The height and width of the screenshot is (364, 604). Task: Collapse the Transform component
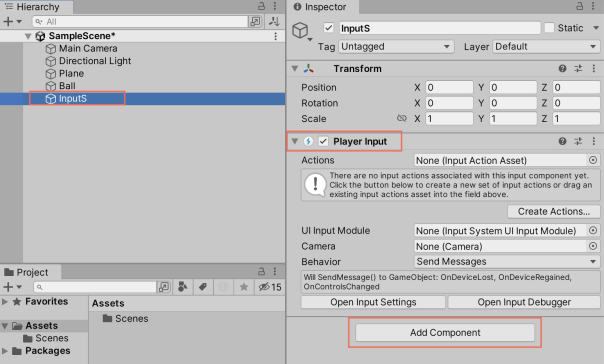295,69
